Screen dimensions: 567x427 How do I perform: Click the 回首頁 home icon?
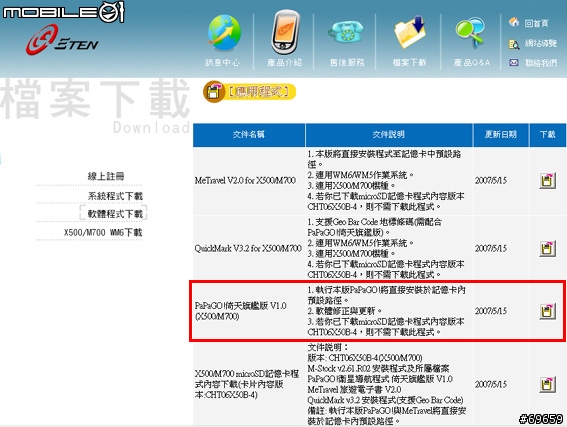(514, 22)
